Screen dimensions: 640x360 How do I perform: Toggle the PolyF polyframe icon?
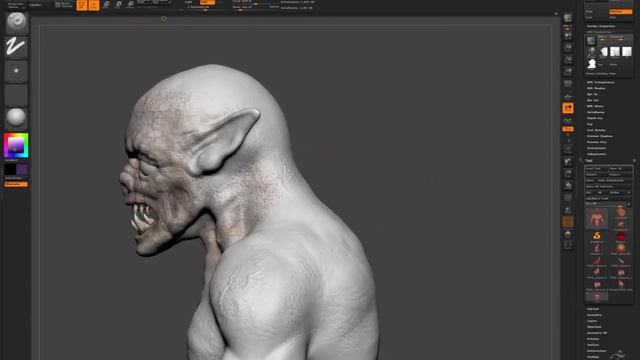568,198
